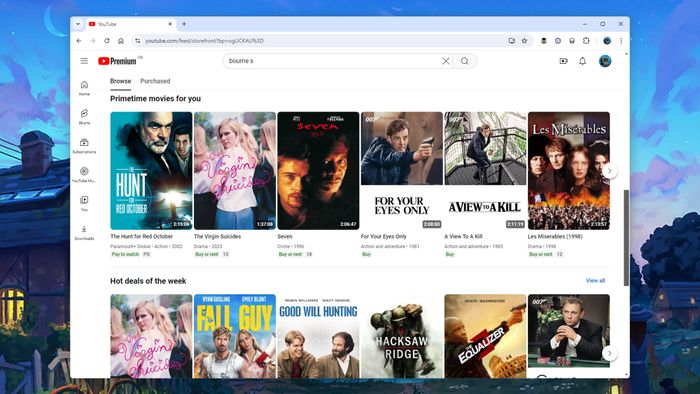The height and width of the screenshot is (394, 700).
Task: Click Buy or rent under Seven
Action: [290, 254]
